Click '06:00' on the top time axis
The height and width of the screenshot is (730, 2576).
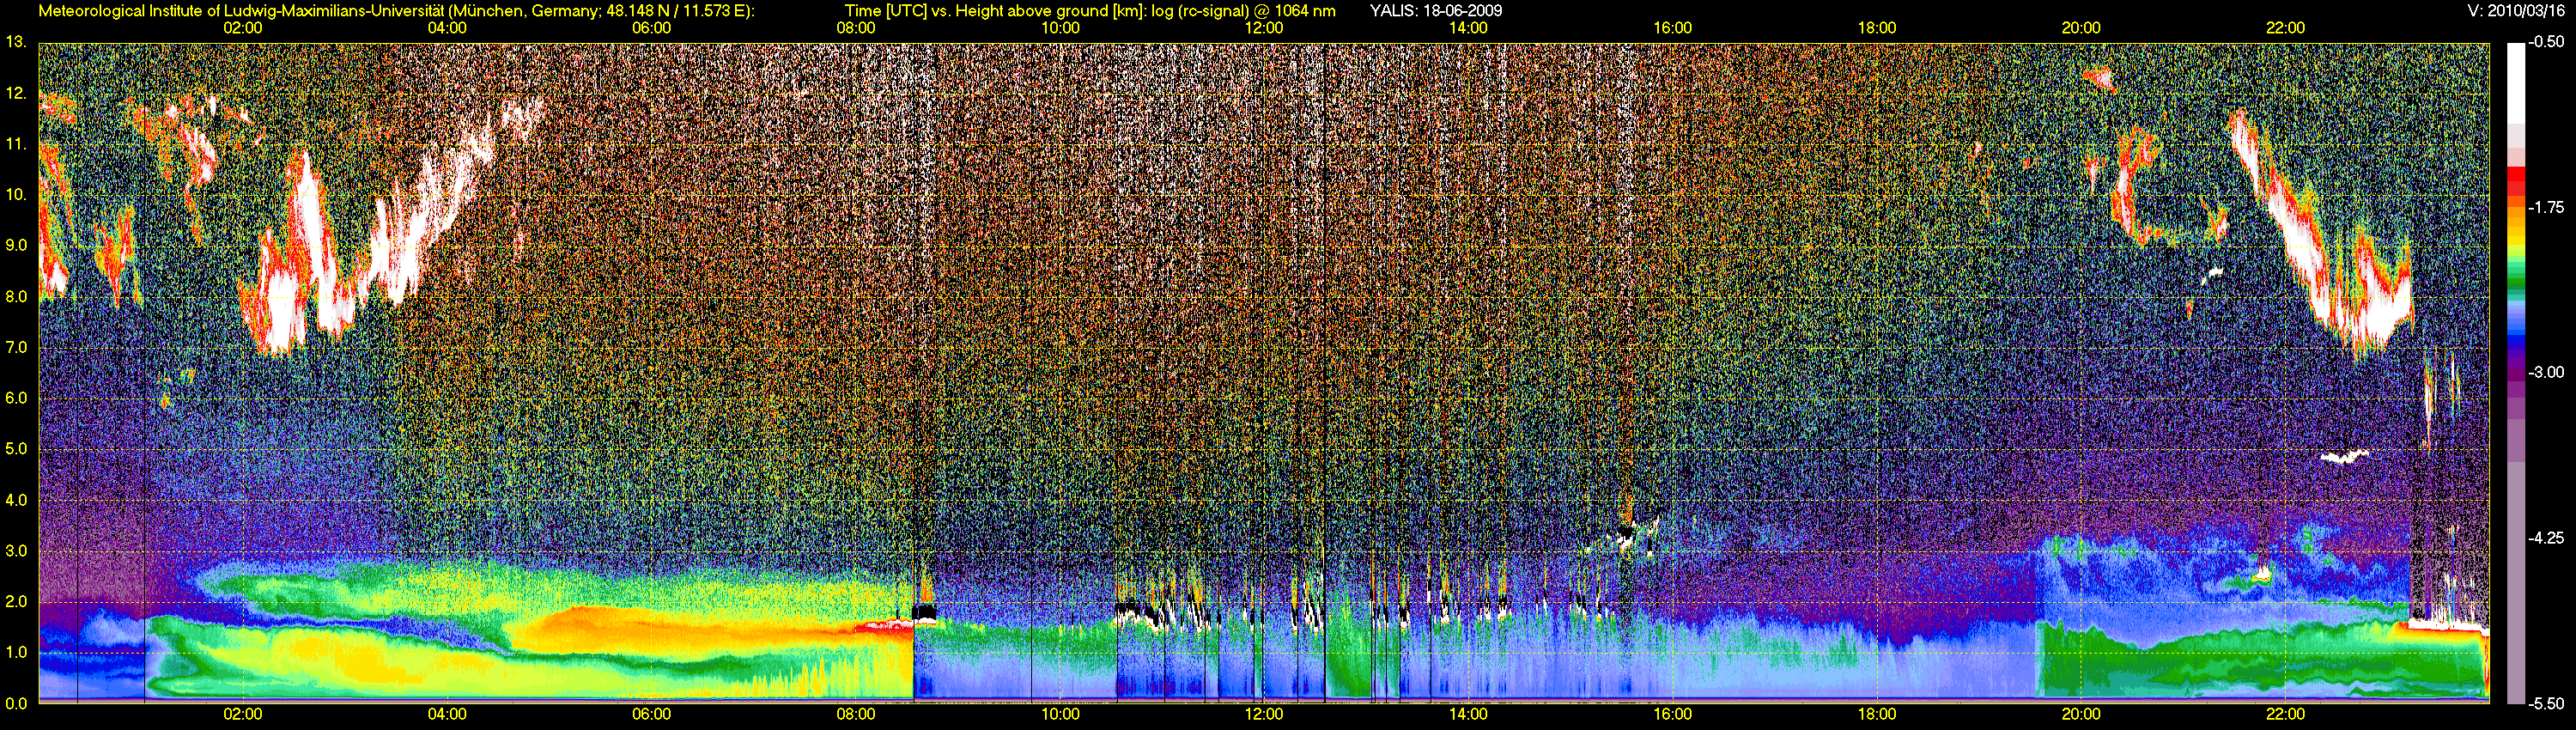coord(651,28)
